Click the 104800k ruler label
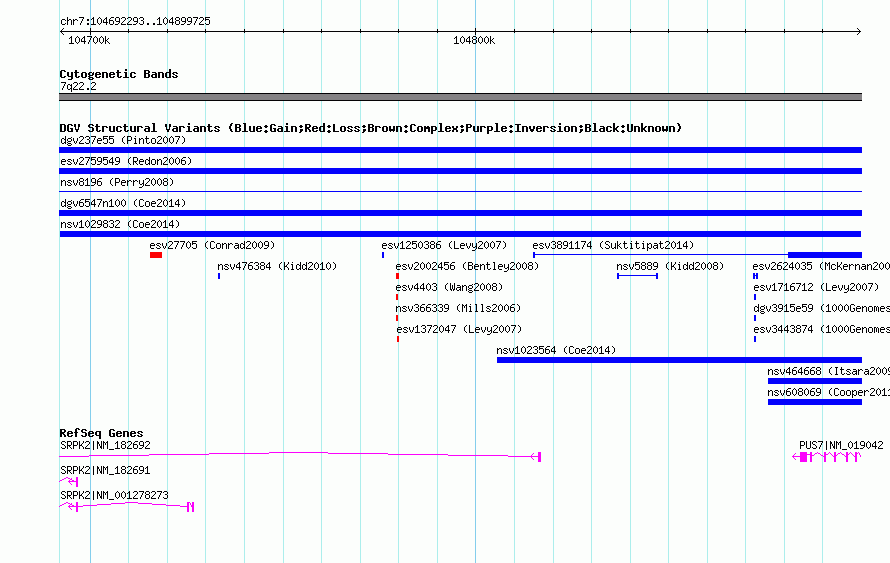This screenshot has height=563, width=890. (x=474, y=40)
